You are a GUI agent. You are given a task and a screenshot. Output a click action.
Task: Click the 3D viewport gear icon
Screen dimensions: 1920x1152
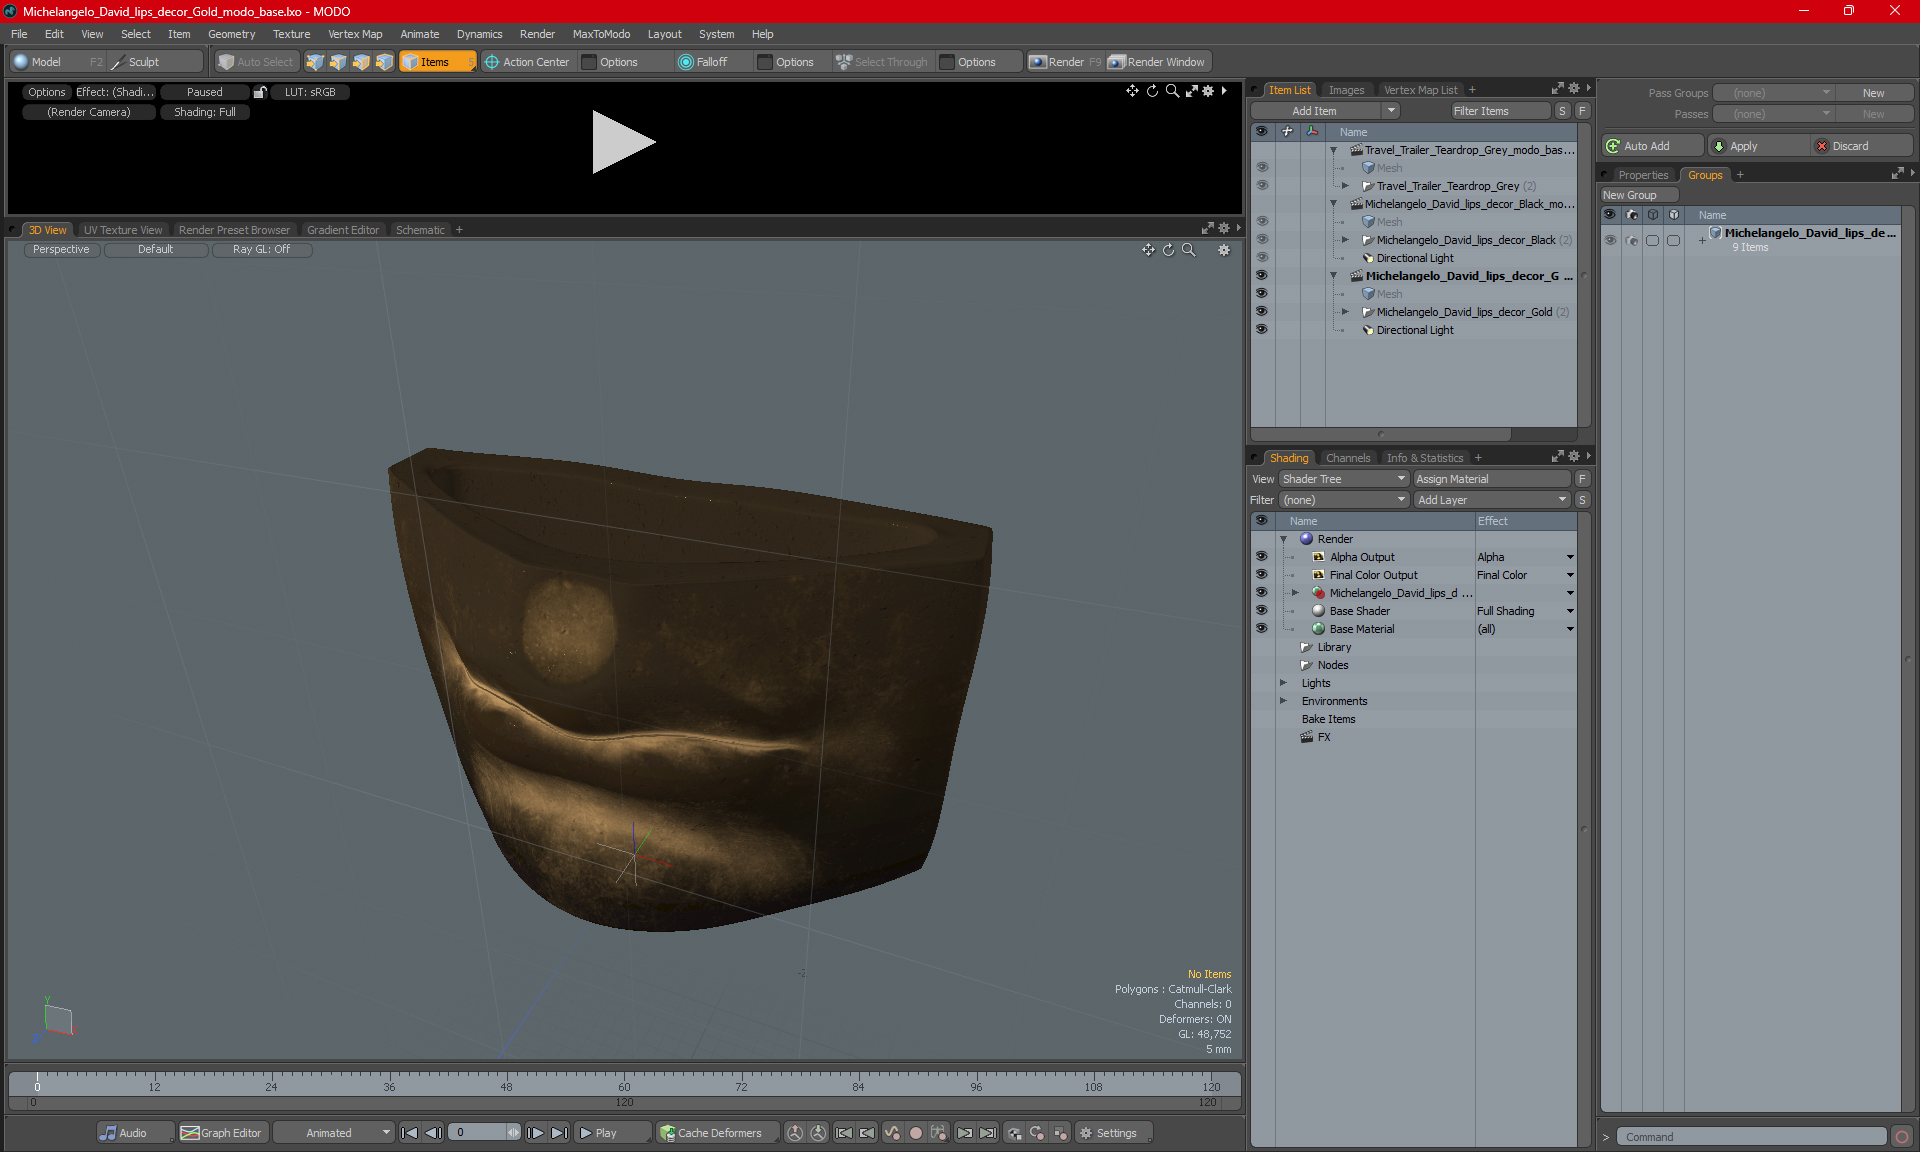pyautogui.click(x=1224, y=250)
